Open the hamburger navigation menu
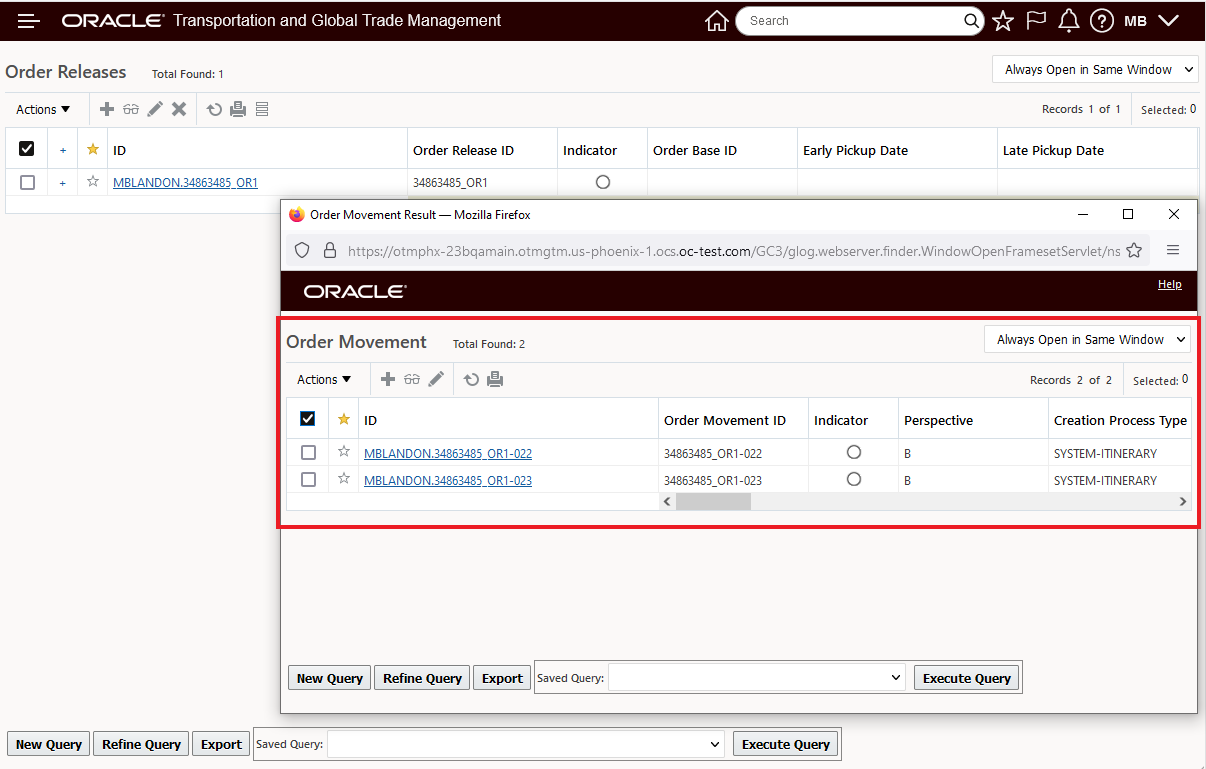Screen dimensions: 1206x769 [29, 21]
